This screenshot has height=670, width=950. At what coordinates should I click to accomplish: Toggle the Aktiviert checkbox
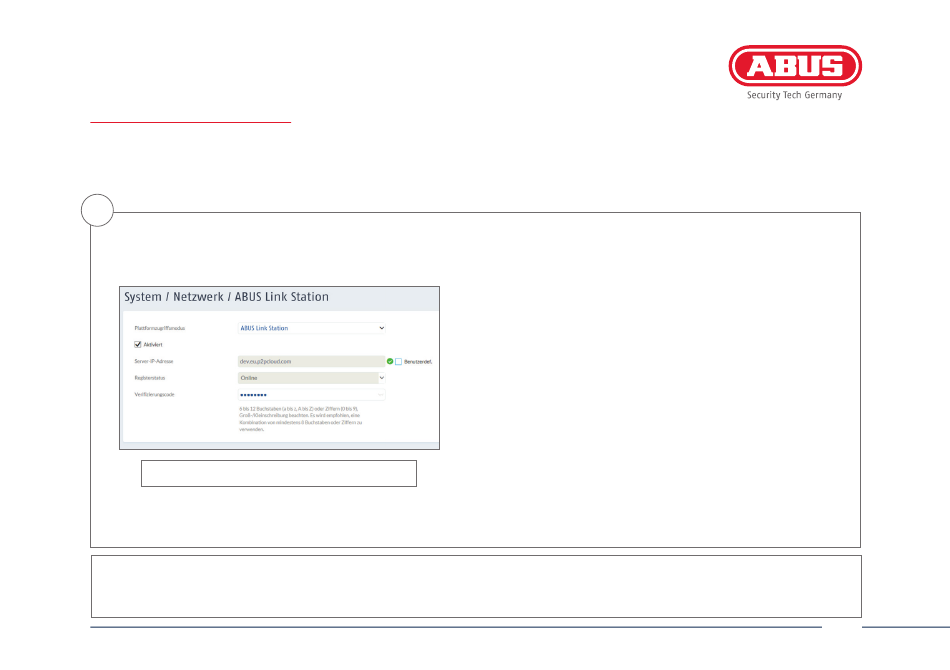click(x=138, y=344)
